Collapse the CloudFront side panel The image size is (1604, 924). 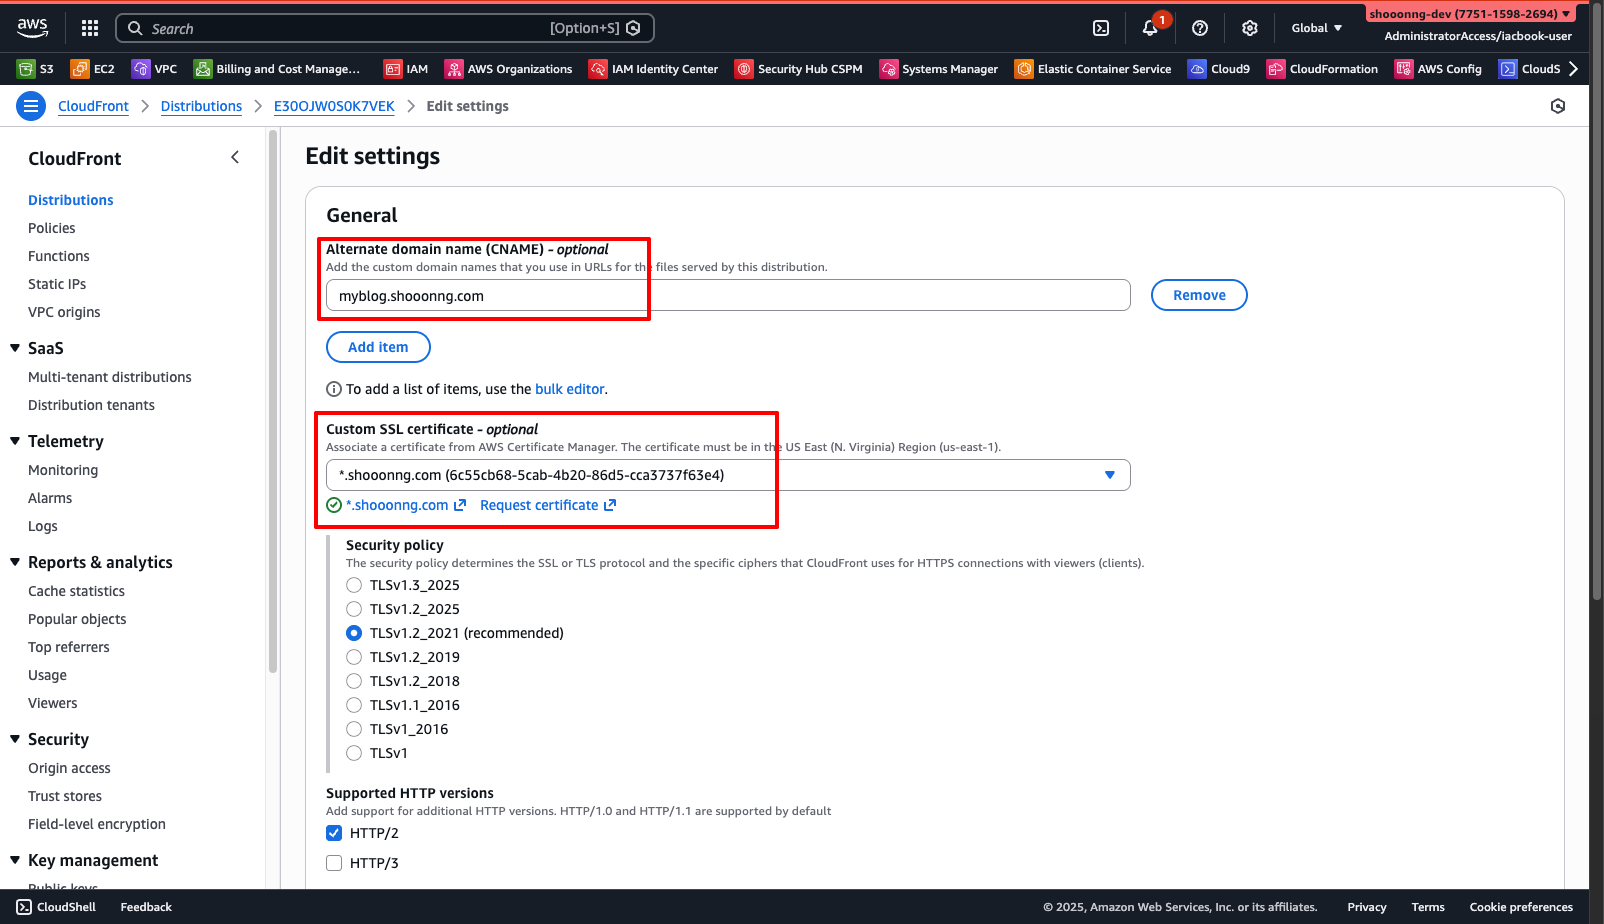click(x=235, y=157)
